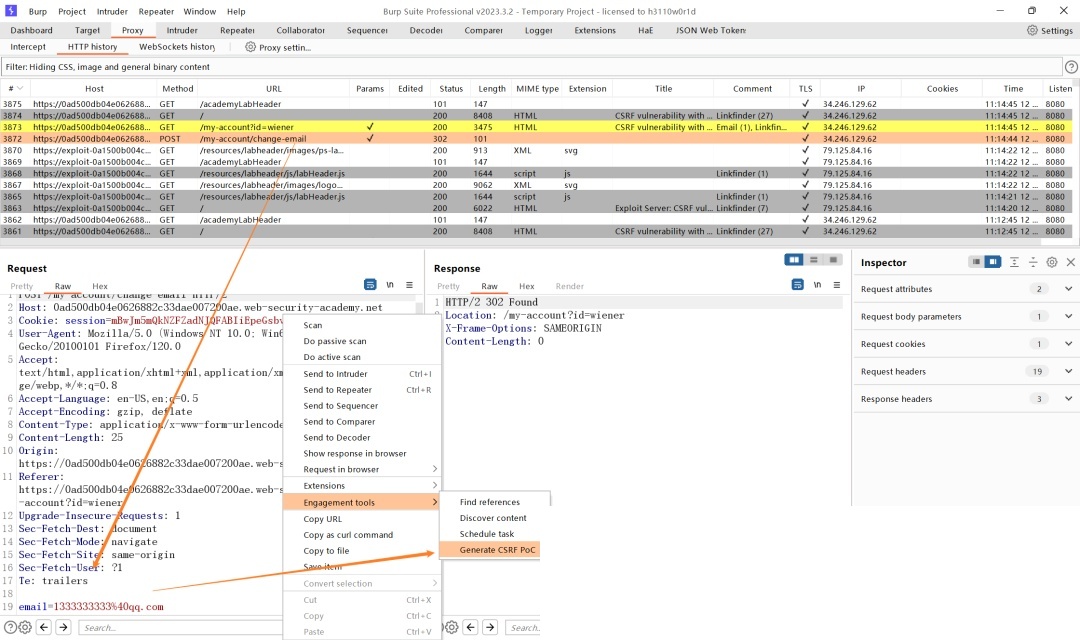Toggle word wrap in Request panel
1080x640 pixels.
tap(370, 285)
